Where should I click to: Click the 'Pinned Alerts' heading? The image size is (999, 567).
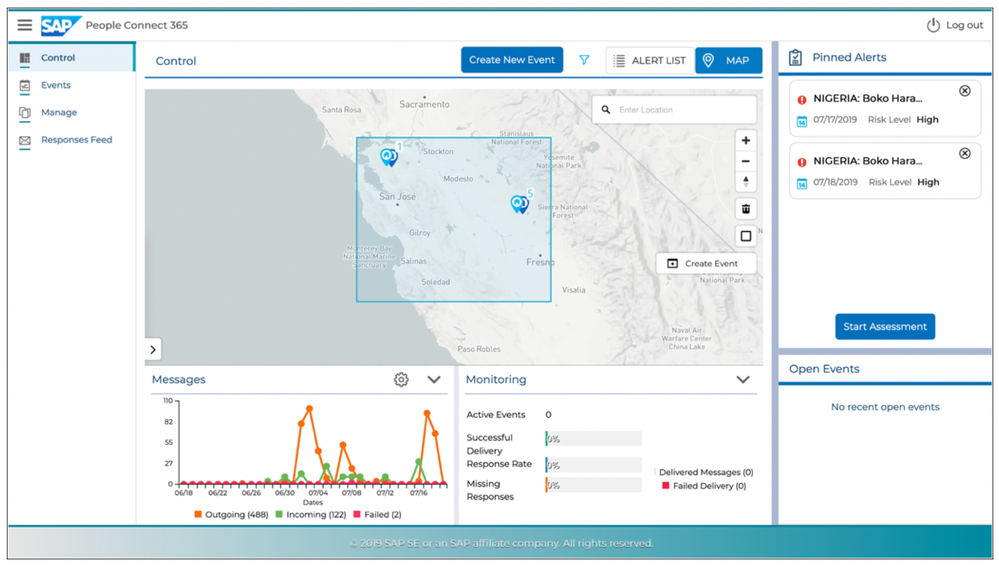click(x=849, y=57)
